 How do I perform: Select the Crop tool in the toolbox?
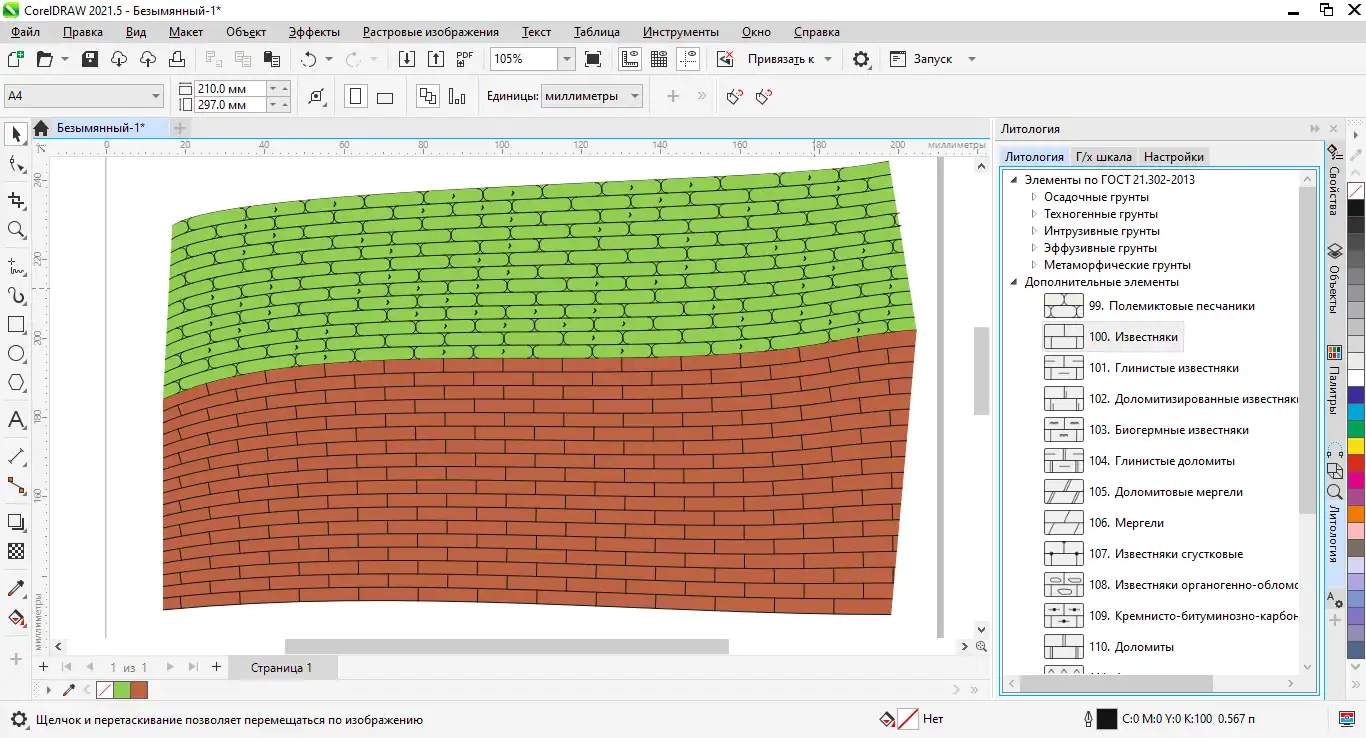tap(16, 200)
